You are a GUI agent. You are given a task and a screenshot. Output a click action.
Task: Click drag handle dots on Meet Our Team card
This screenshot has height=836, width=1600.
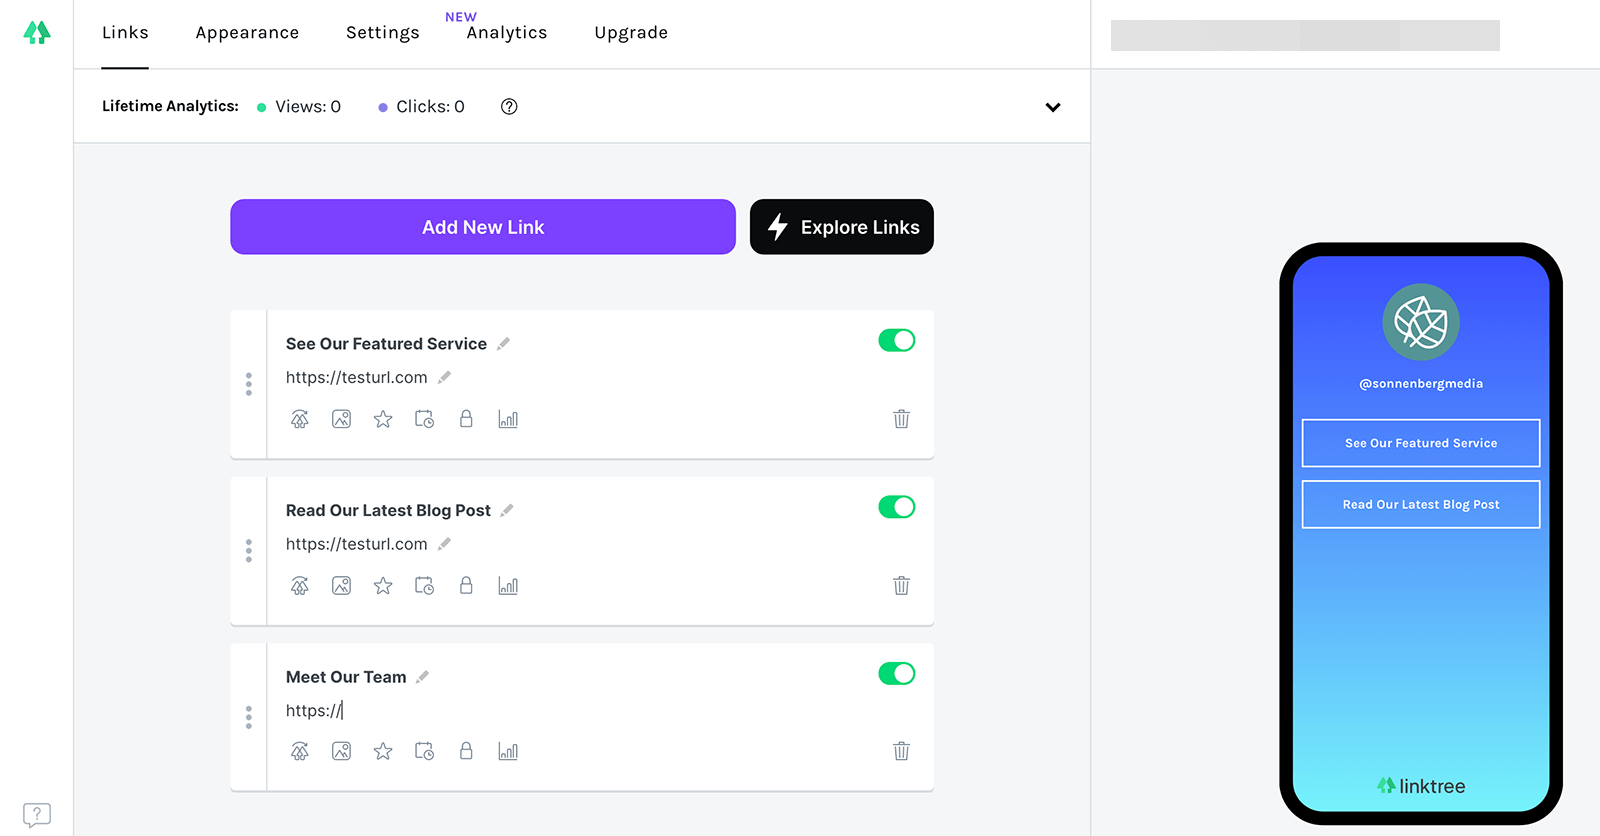click(x=249, y=717)
